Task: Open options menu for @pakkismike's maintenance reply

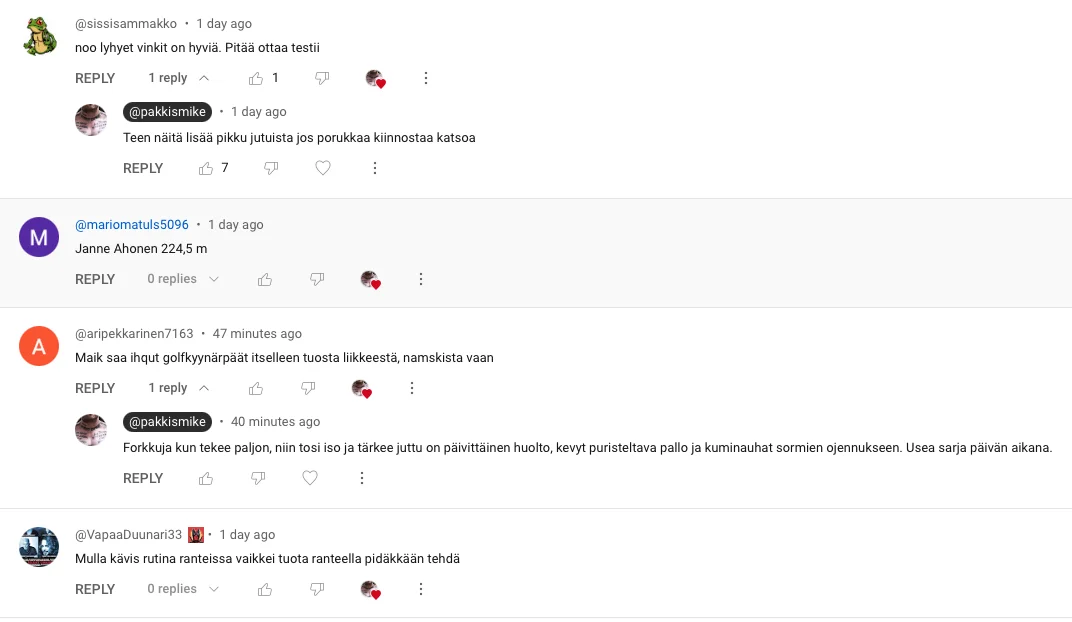Action: (x=361, y=478)
